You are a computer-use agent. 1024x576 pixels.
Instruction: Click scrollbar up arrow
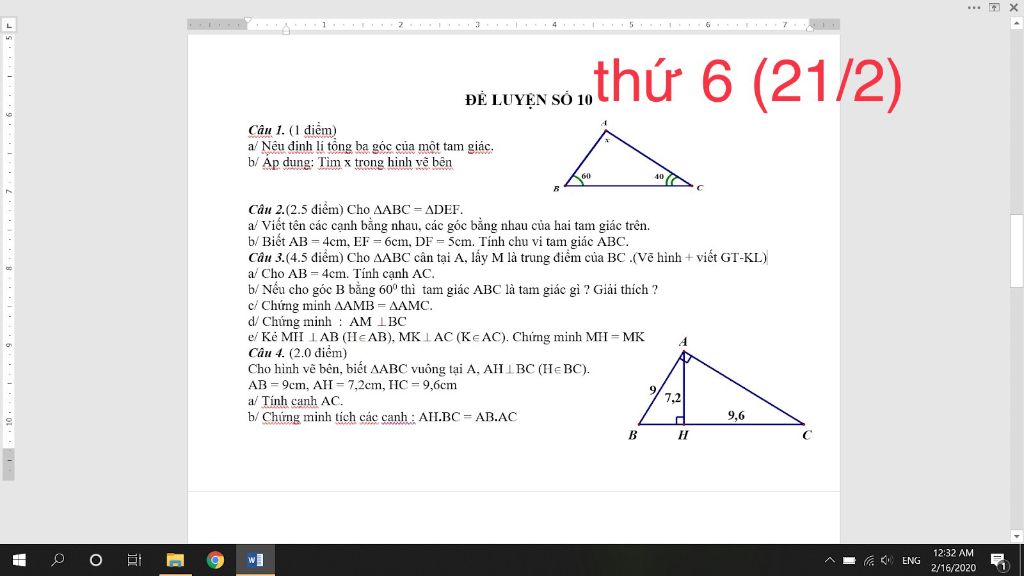[1017, 24]
